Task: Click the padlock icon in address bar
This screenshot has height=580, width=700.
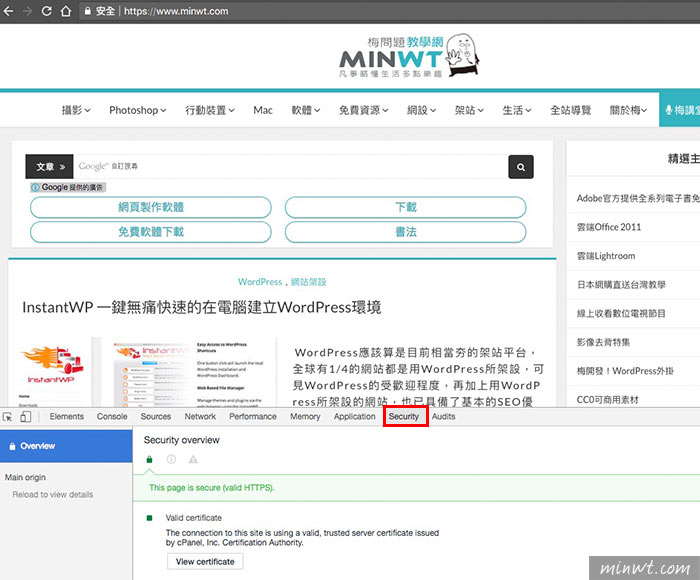Action: [88, 11]
